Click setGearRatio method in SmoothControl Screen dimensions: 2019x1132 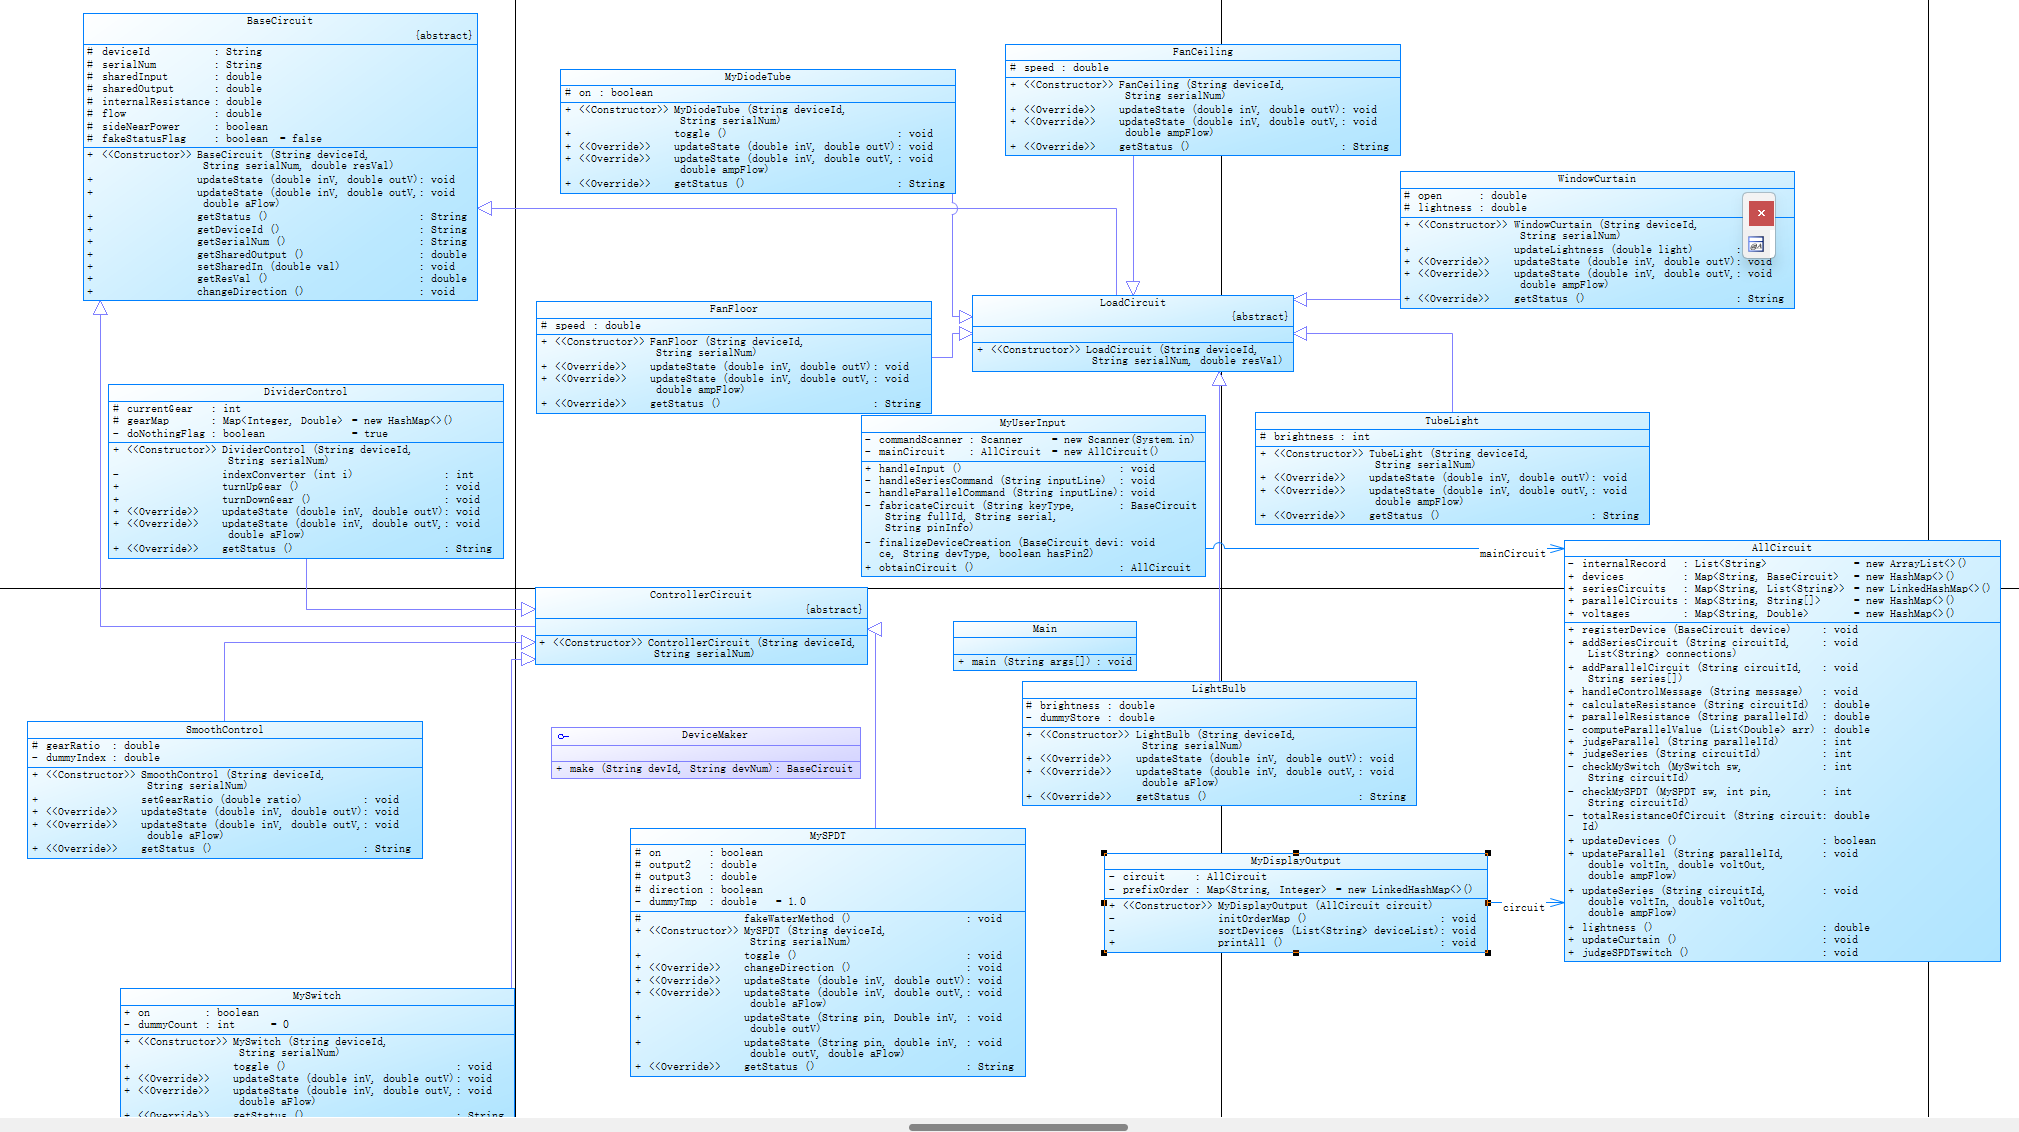(x=216, y=800)
